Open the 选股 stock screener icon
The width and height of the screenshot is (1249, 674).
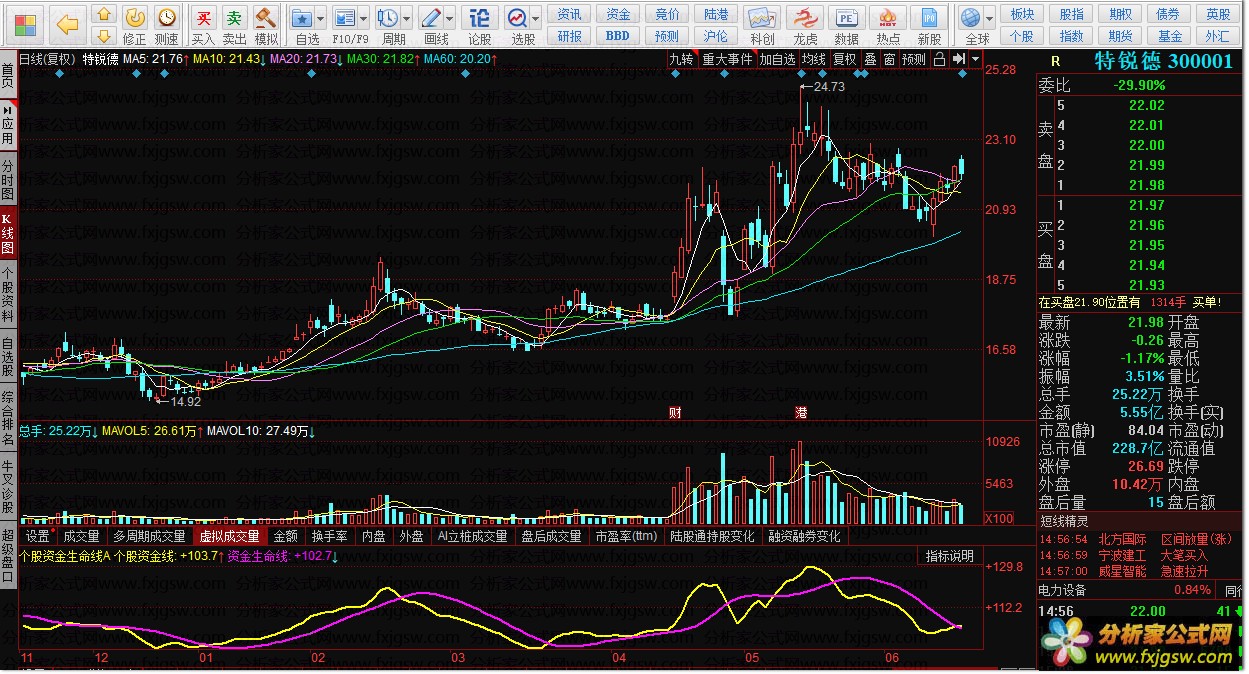[517, 17]
